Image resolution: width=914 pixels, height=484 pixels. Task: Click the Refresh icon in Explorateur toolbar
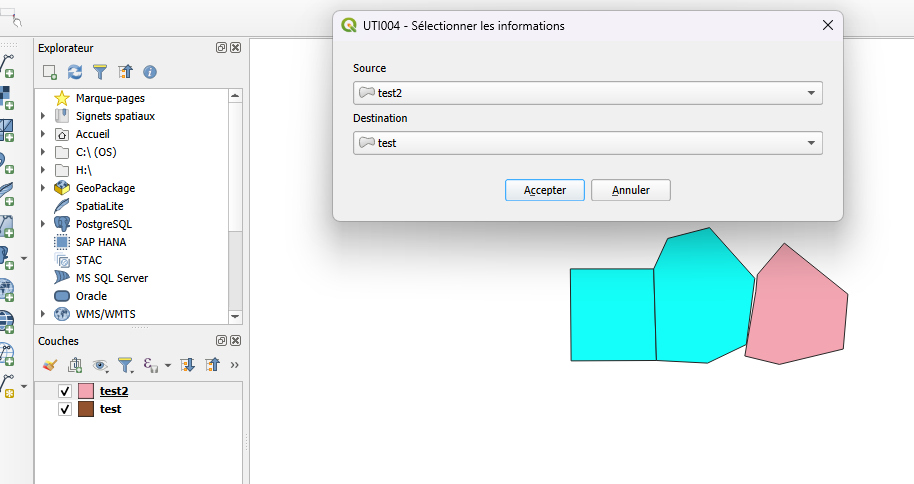(x=75, y=72)
